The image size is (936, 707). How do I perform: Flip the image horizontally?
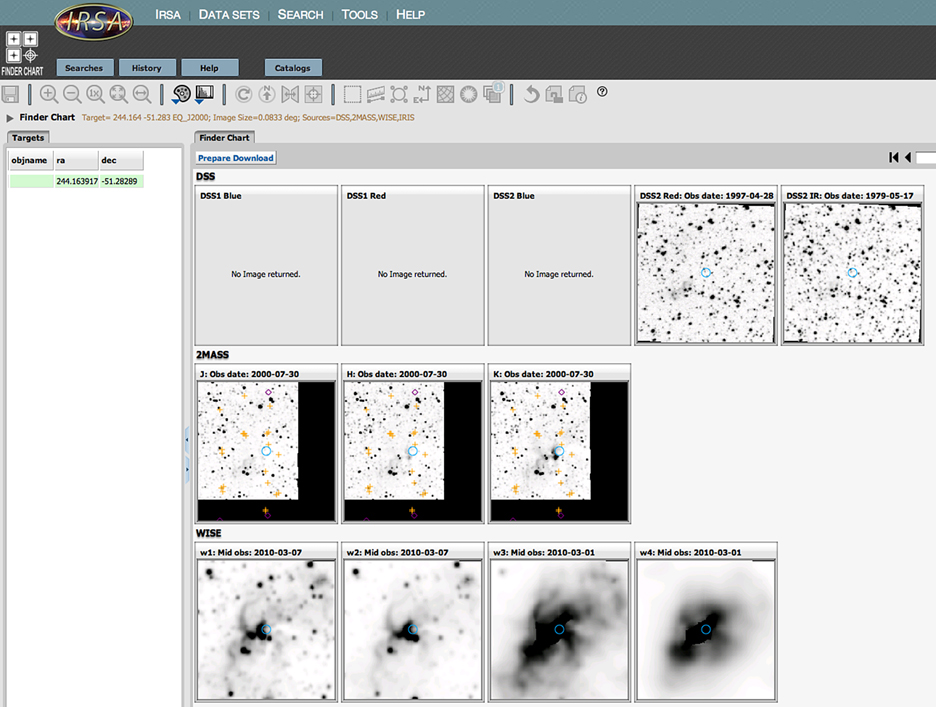point(290,95)
